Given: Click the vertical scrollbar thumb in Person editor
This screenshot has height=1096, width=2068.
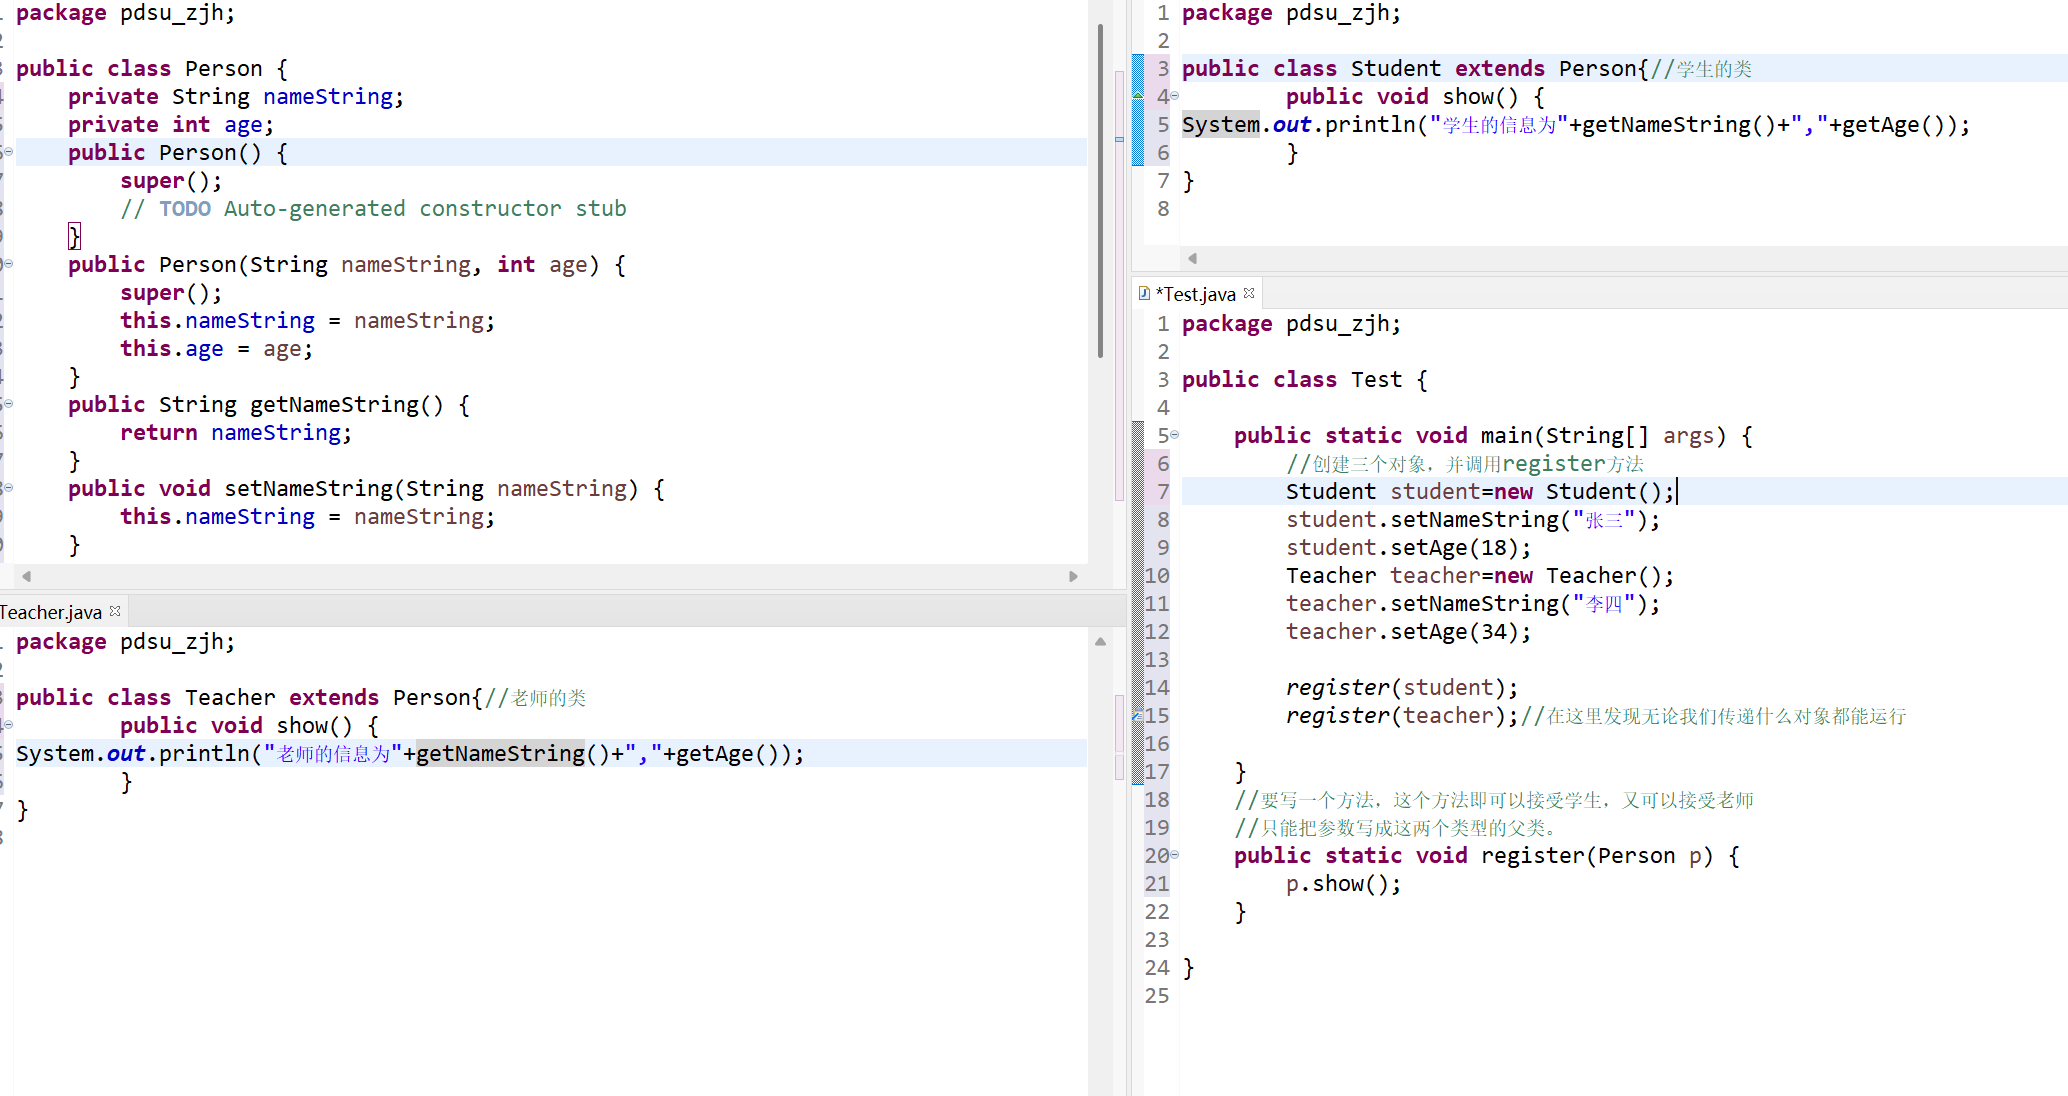Looking at the screenshot, I should point(1100,190).
